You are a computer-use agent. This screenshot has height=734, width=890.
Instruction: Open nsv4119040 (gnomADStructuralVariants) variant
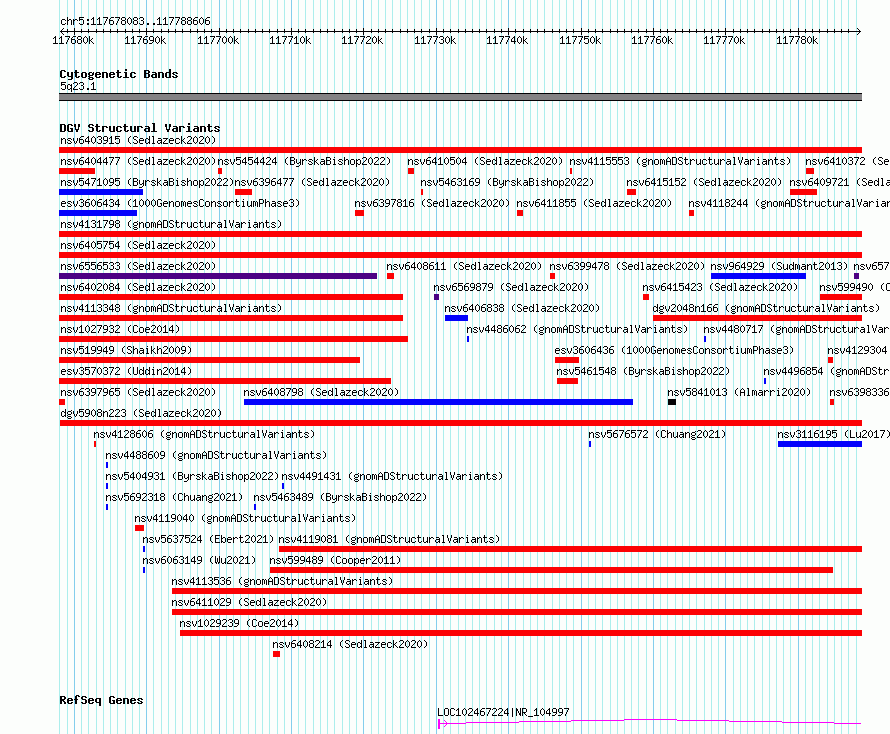point(245,518)
